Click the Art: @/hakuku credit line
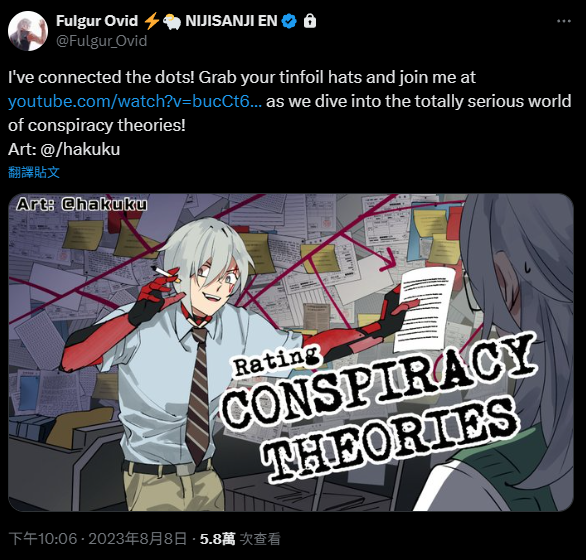 pyautogui.click(x=64, y=149)
